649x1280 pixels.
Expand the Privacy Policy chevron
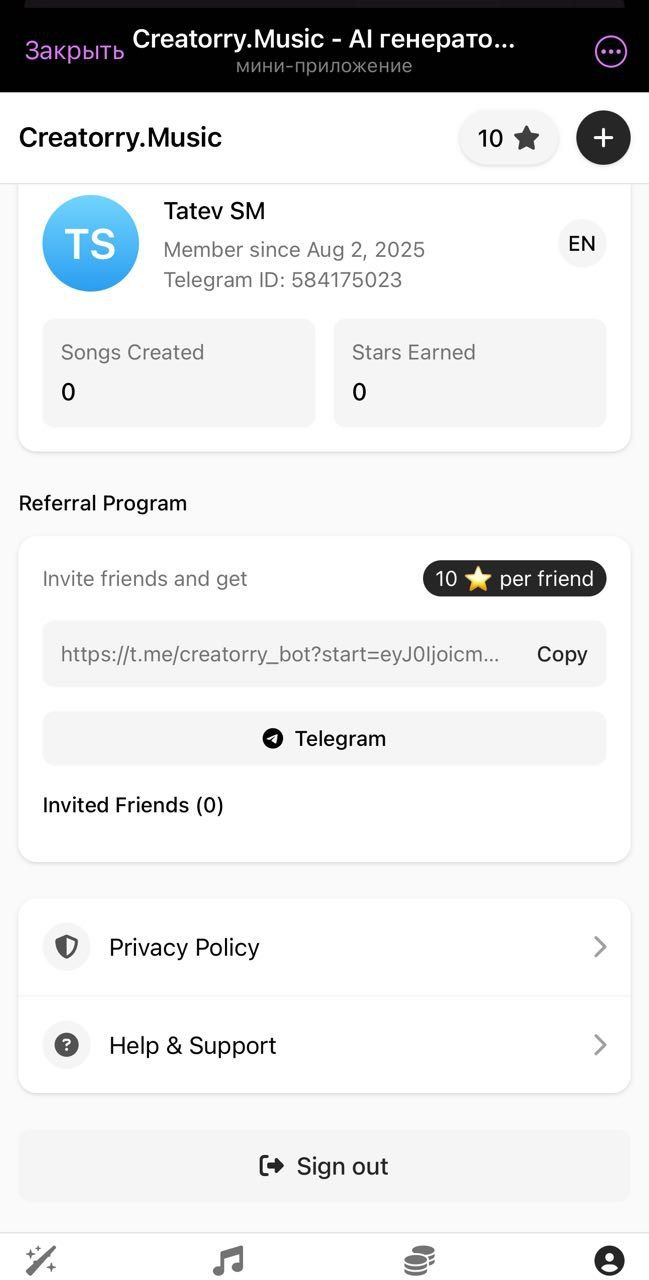click(599, 946)
